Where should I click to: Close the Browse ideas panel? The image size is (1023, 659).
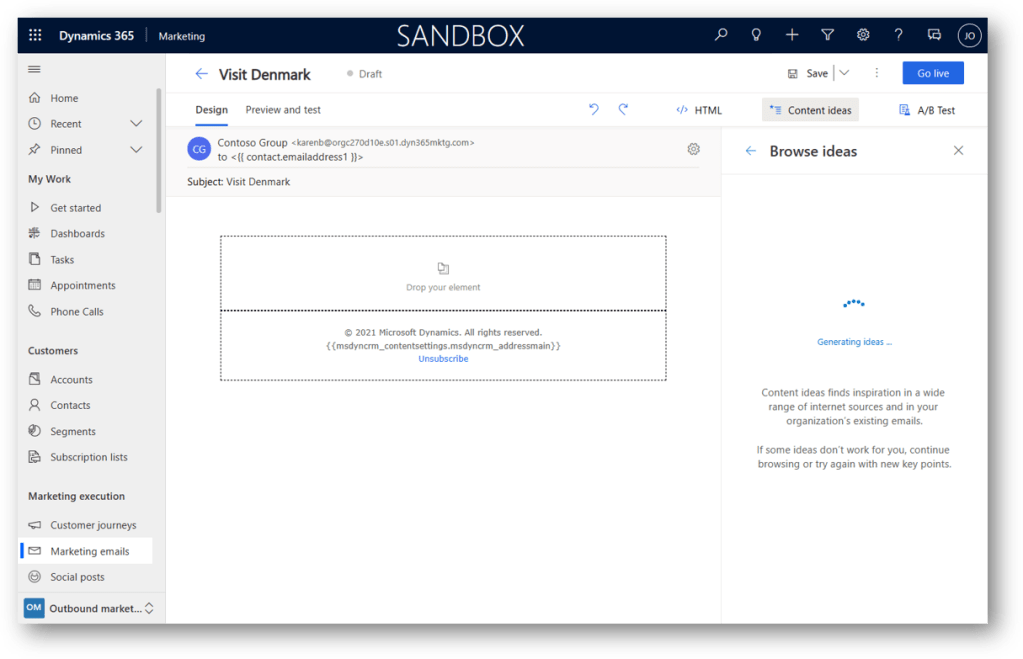click(x=958, y=151)
